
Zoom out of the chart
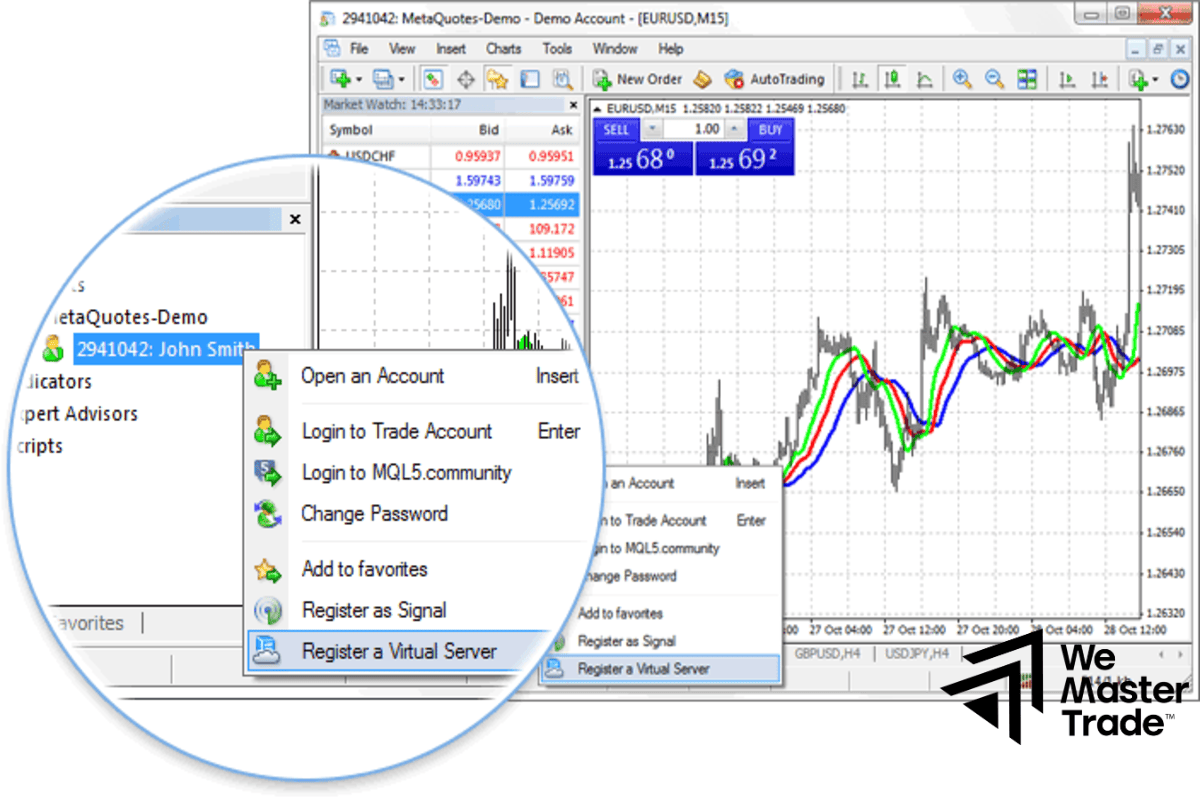(x=993, y=78)
